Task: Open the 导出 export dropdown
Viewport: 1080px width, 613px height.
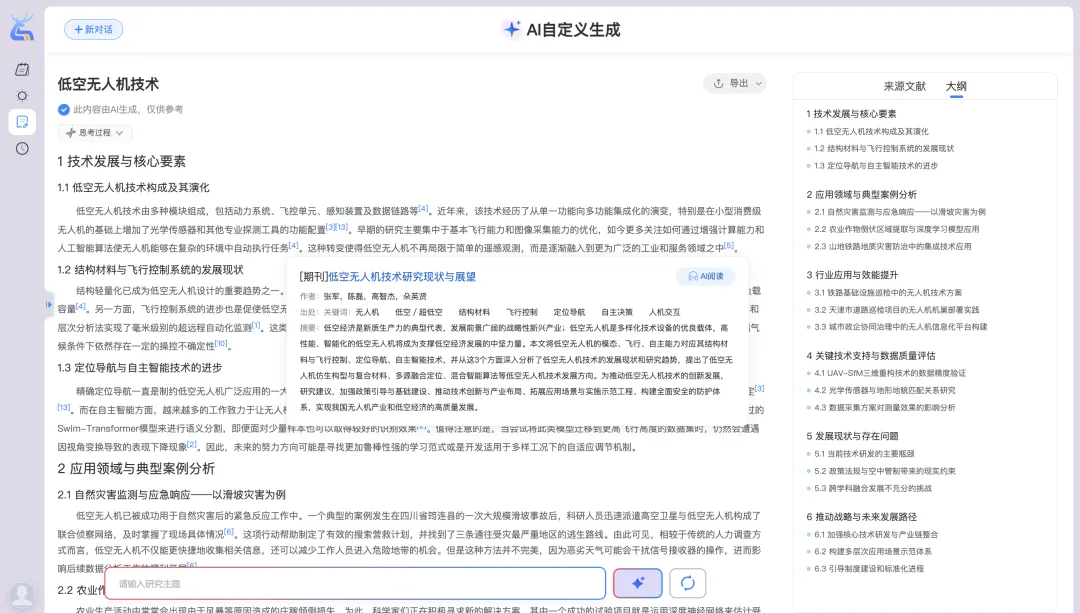Action: tap(735, 84)
